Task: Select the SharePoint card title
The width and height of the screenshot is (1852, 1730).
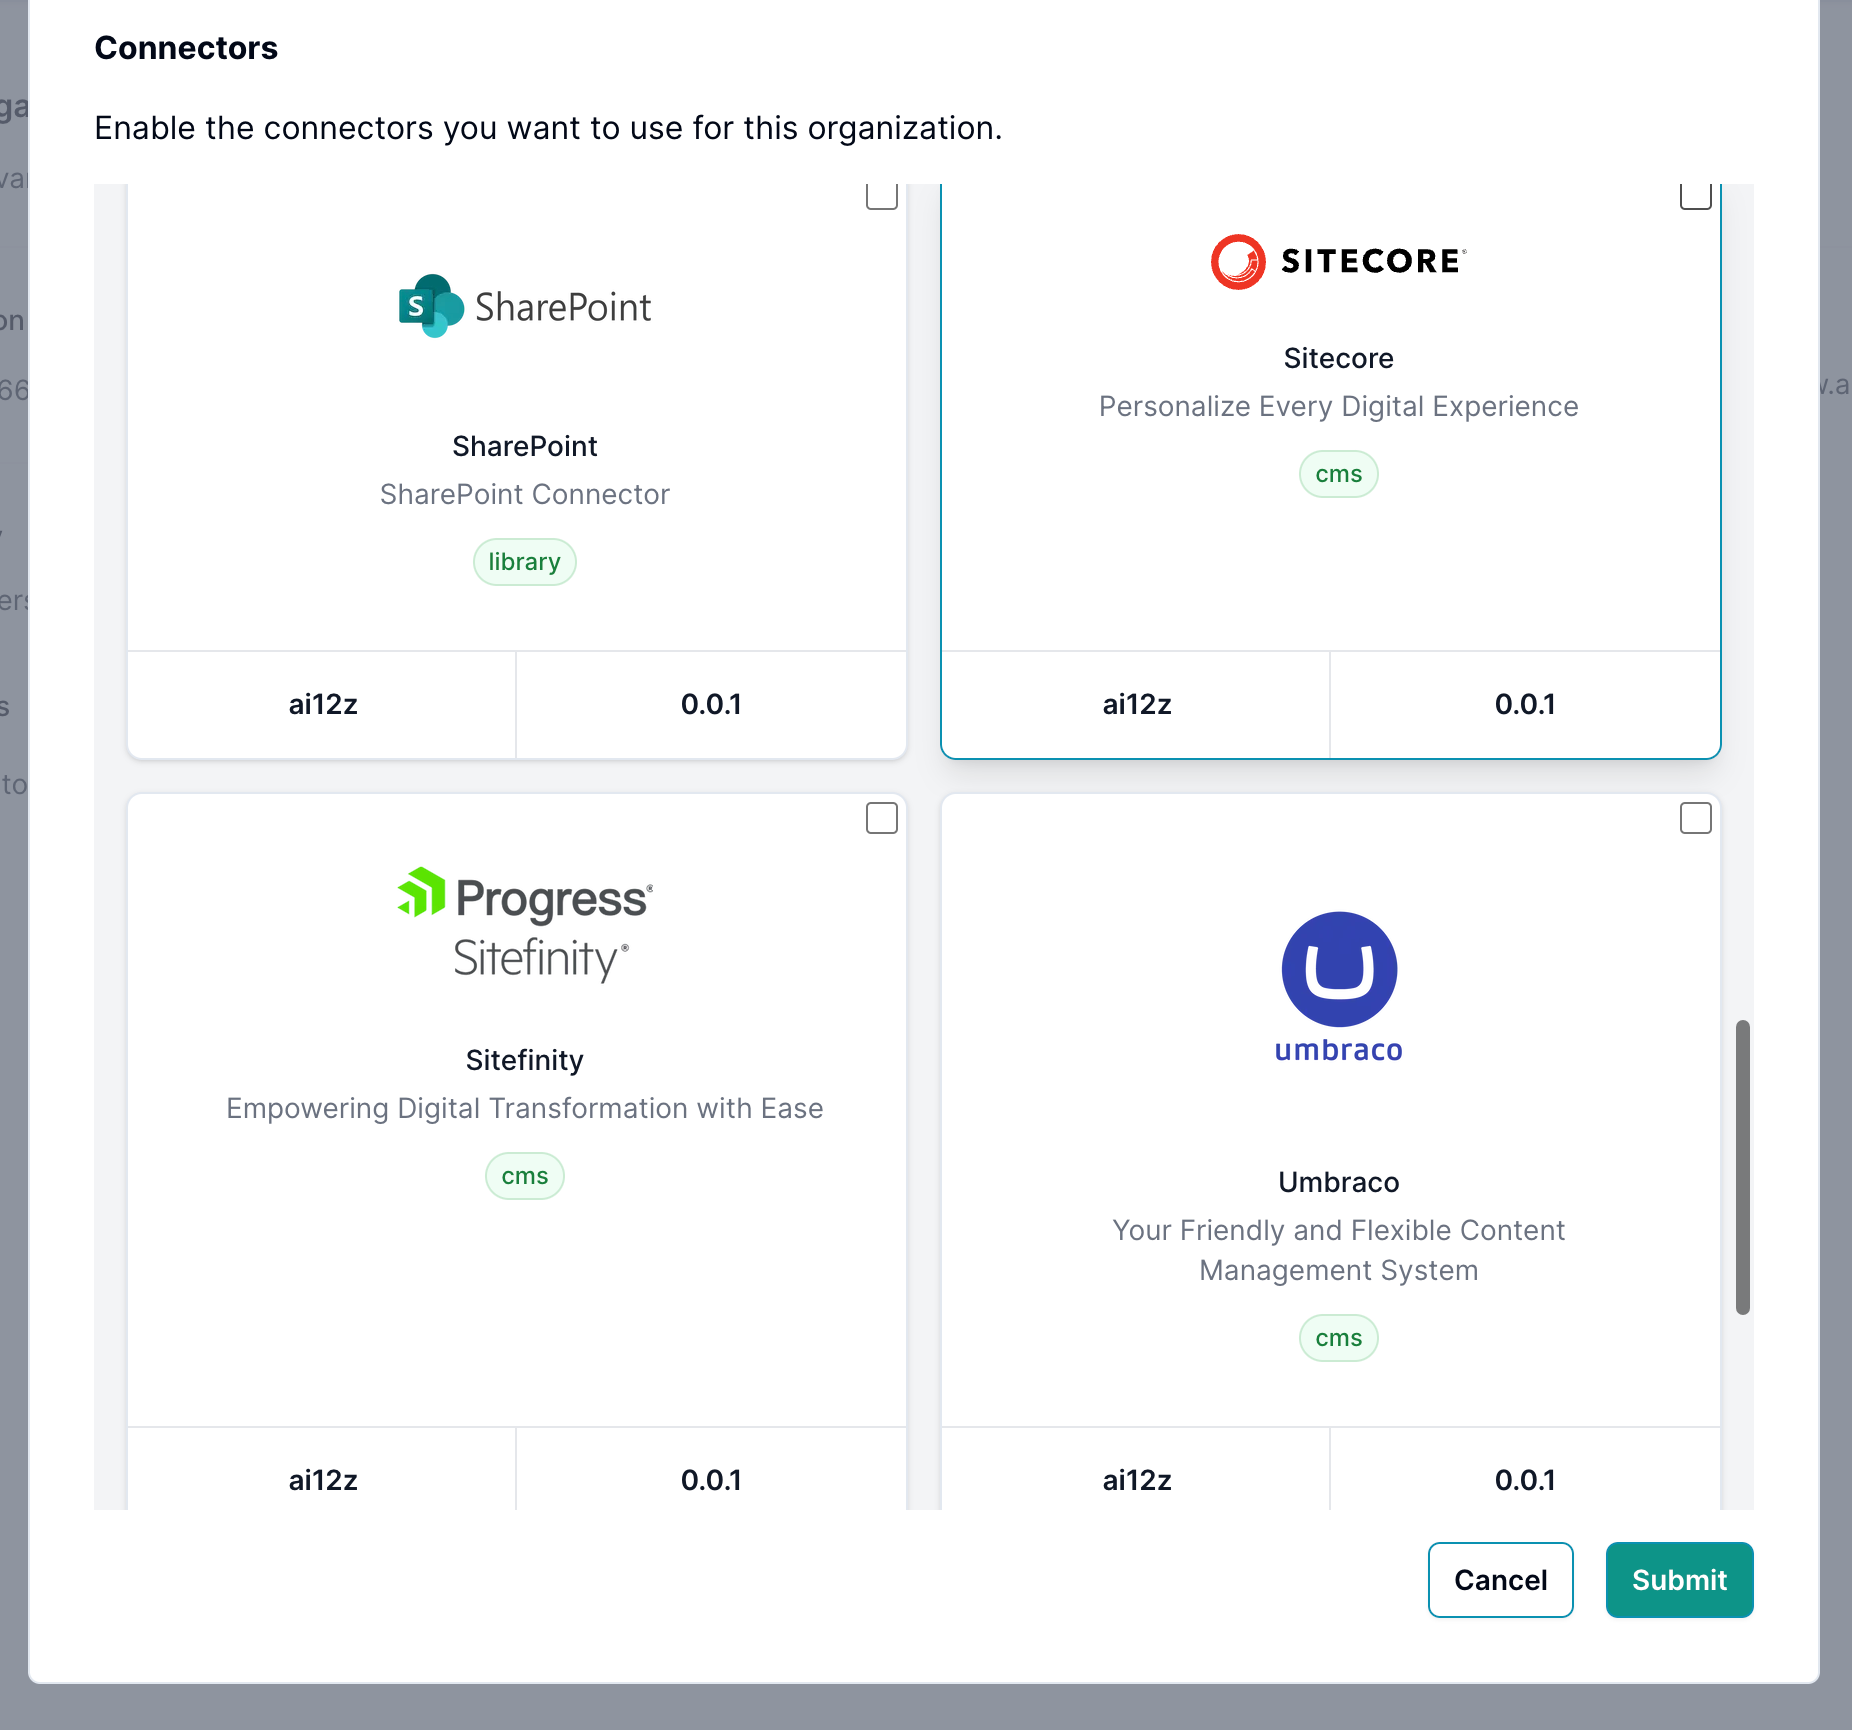Action: (524, 446)
